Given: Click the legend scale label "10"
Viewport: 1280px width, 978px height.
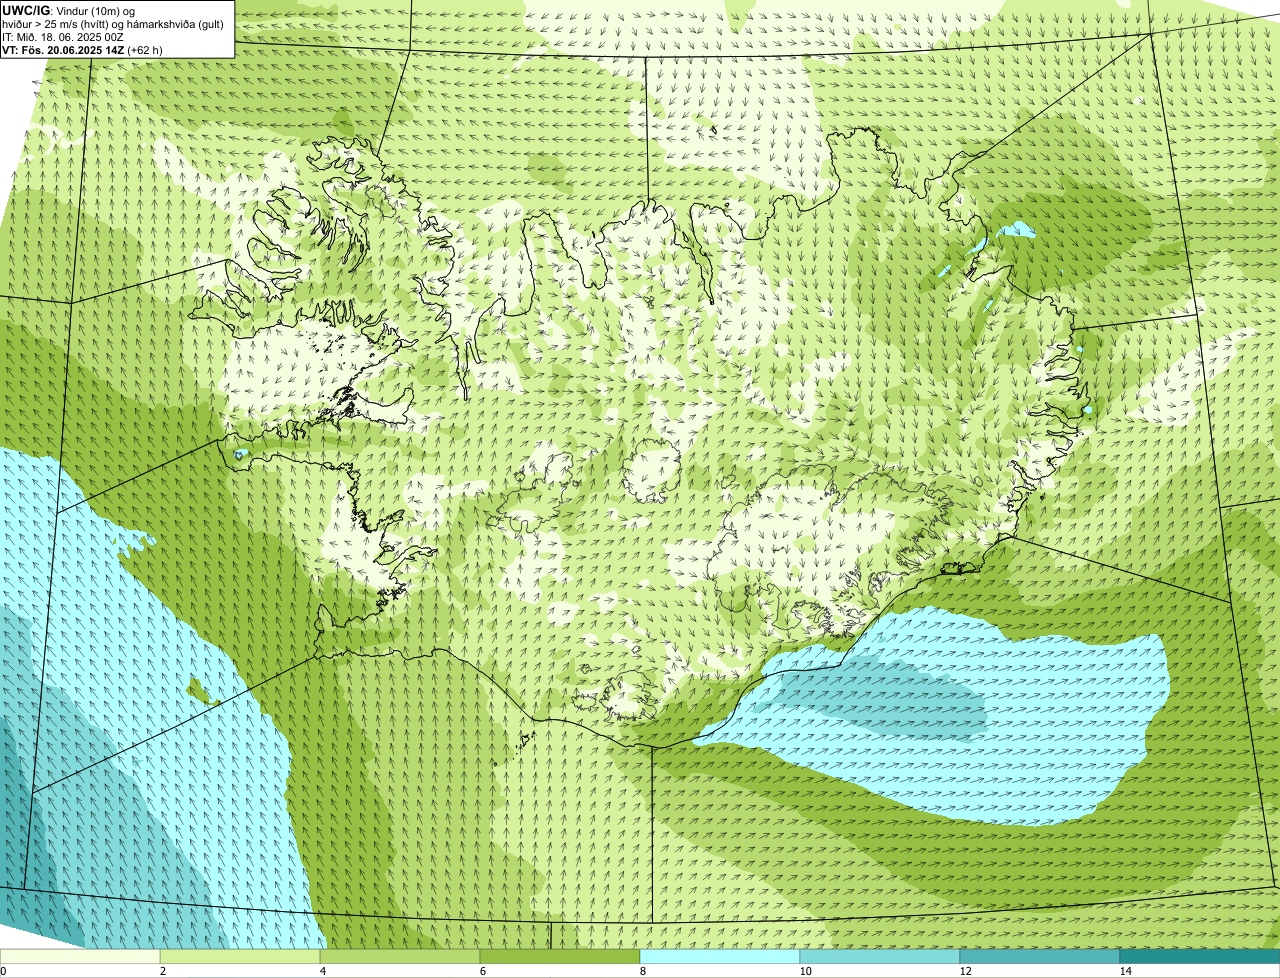Looking at the screenshot, I should 805,971.
